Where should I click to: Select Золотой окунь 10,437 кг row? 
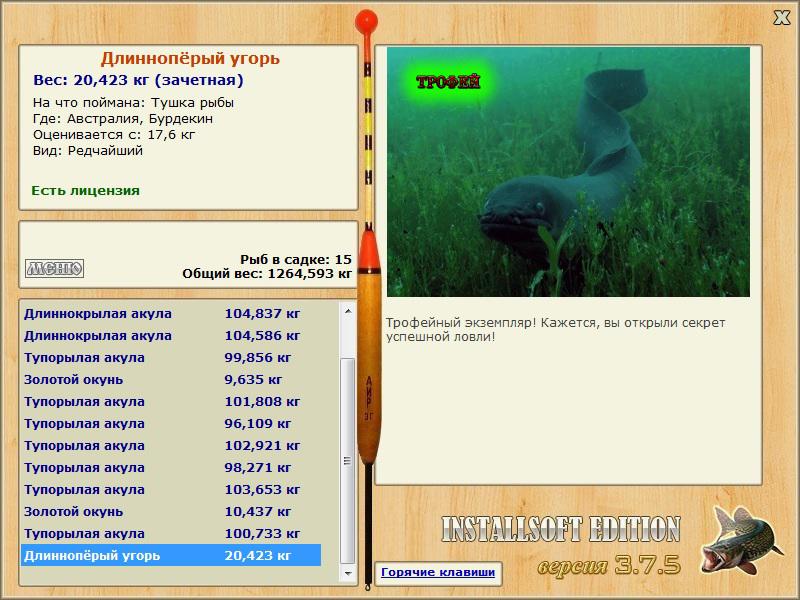[171, 511]
